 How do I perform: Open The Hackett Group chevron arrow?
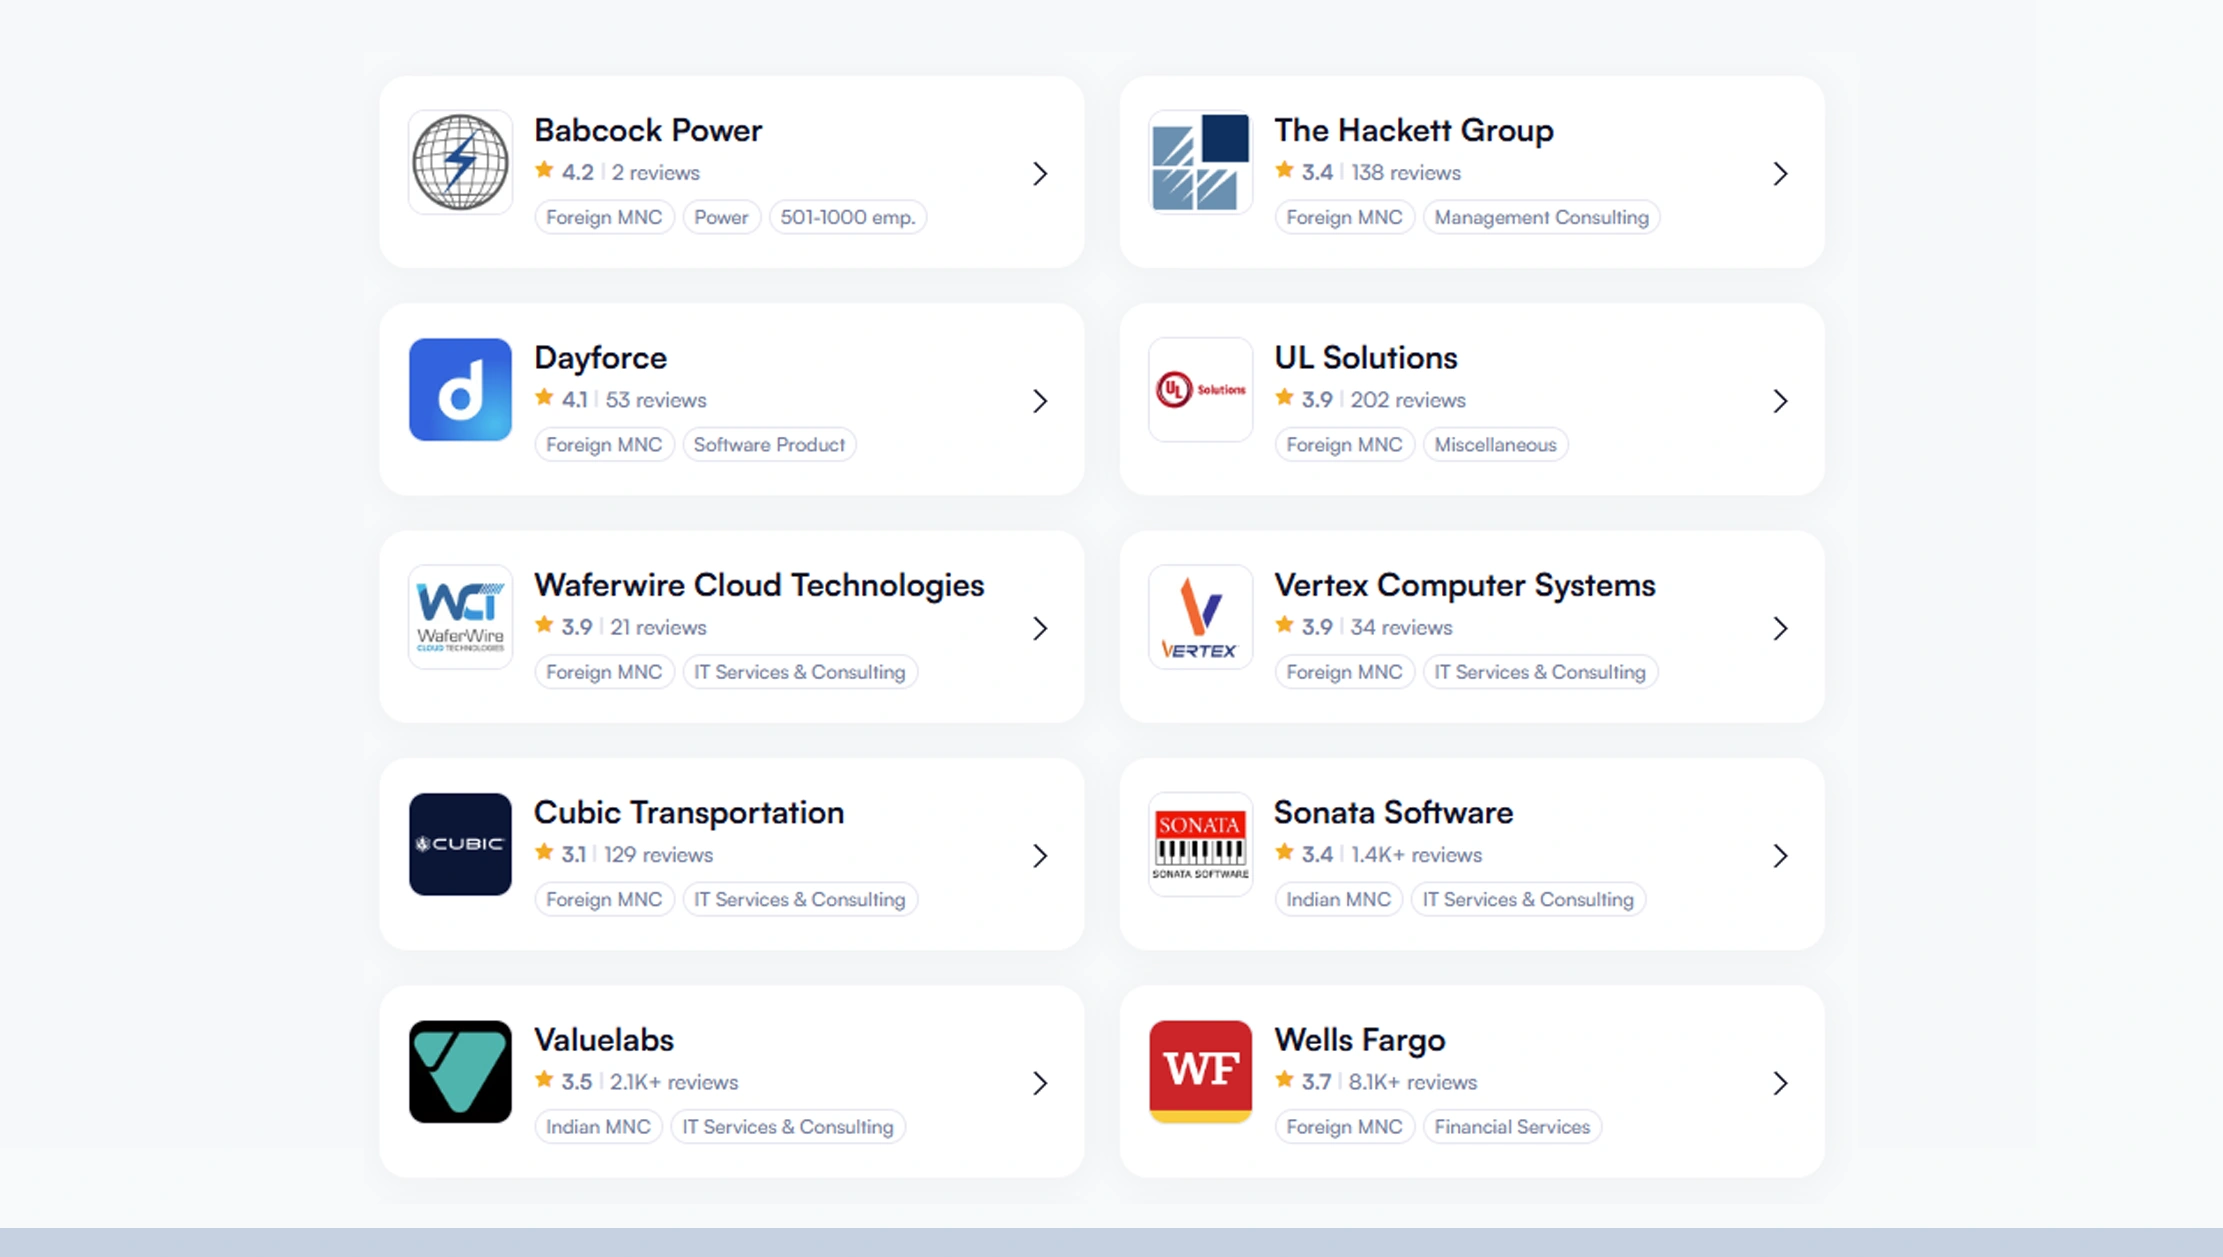pyautogui.click(x=1780, y=174)
